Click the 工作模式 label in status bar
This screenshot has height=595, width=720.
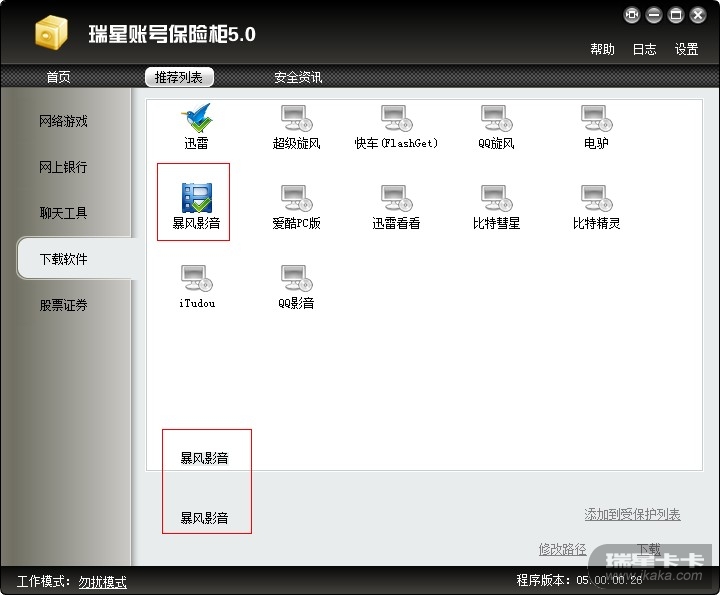(x=43, y=582)
